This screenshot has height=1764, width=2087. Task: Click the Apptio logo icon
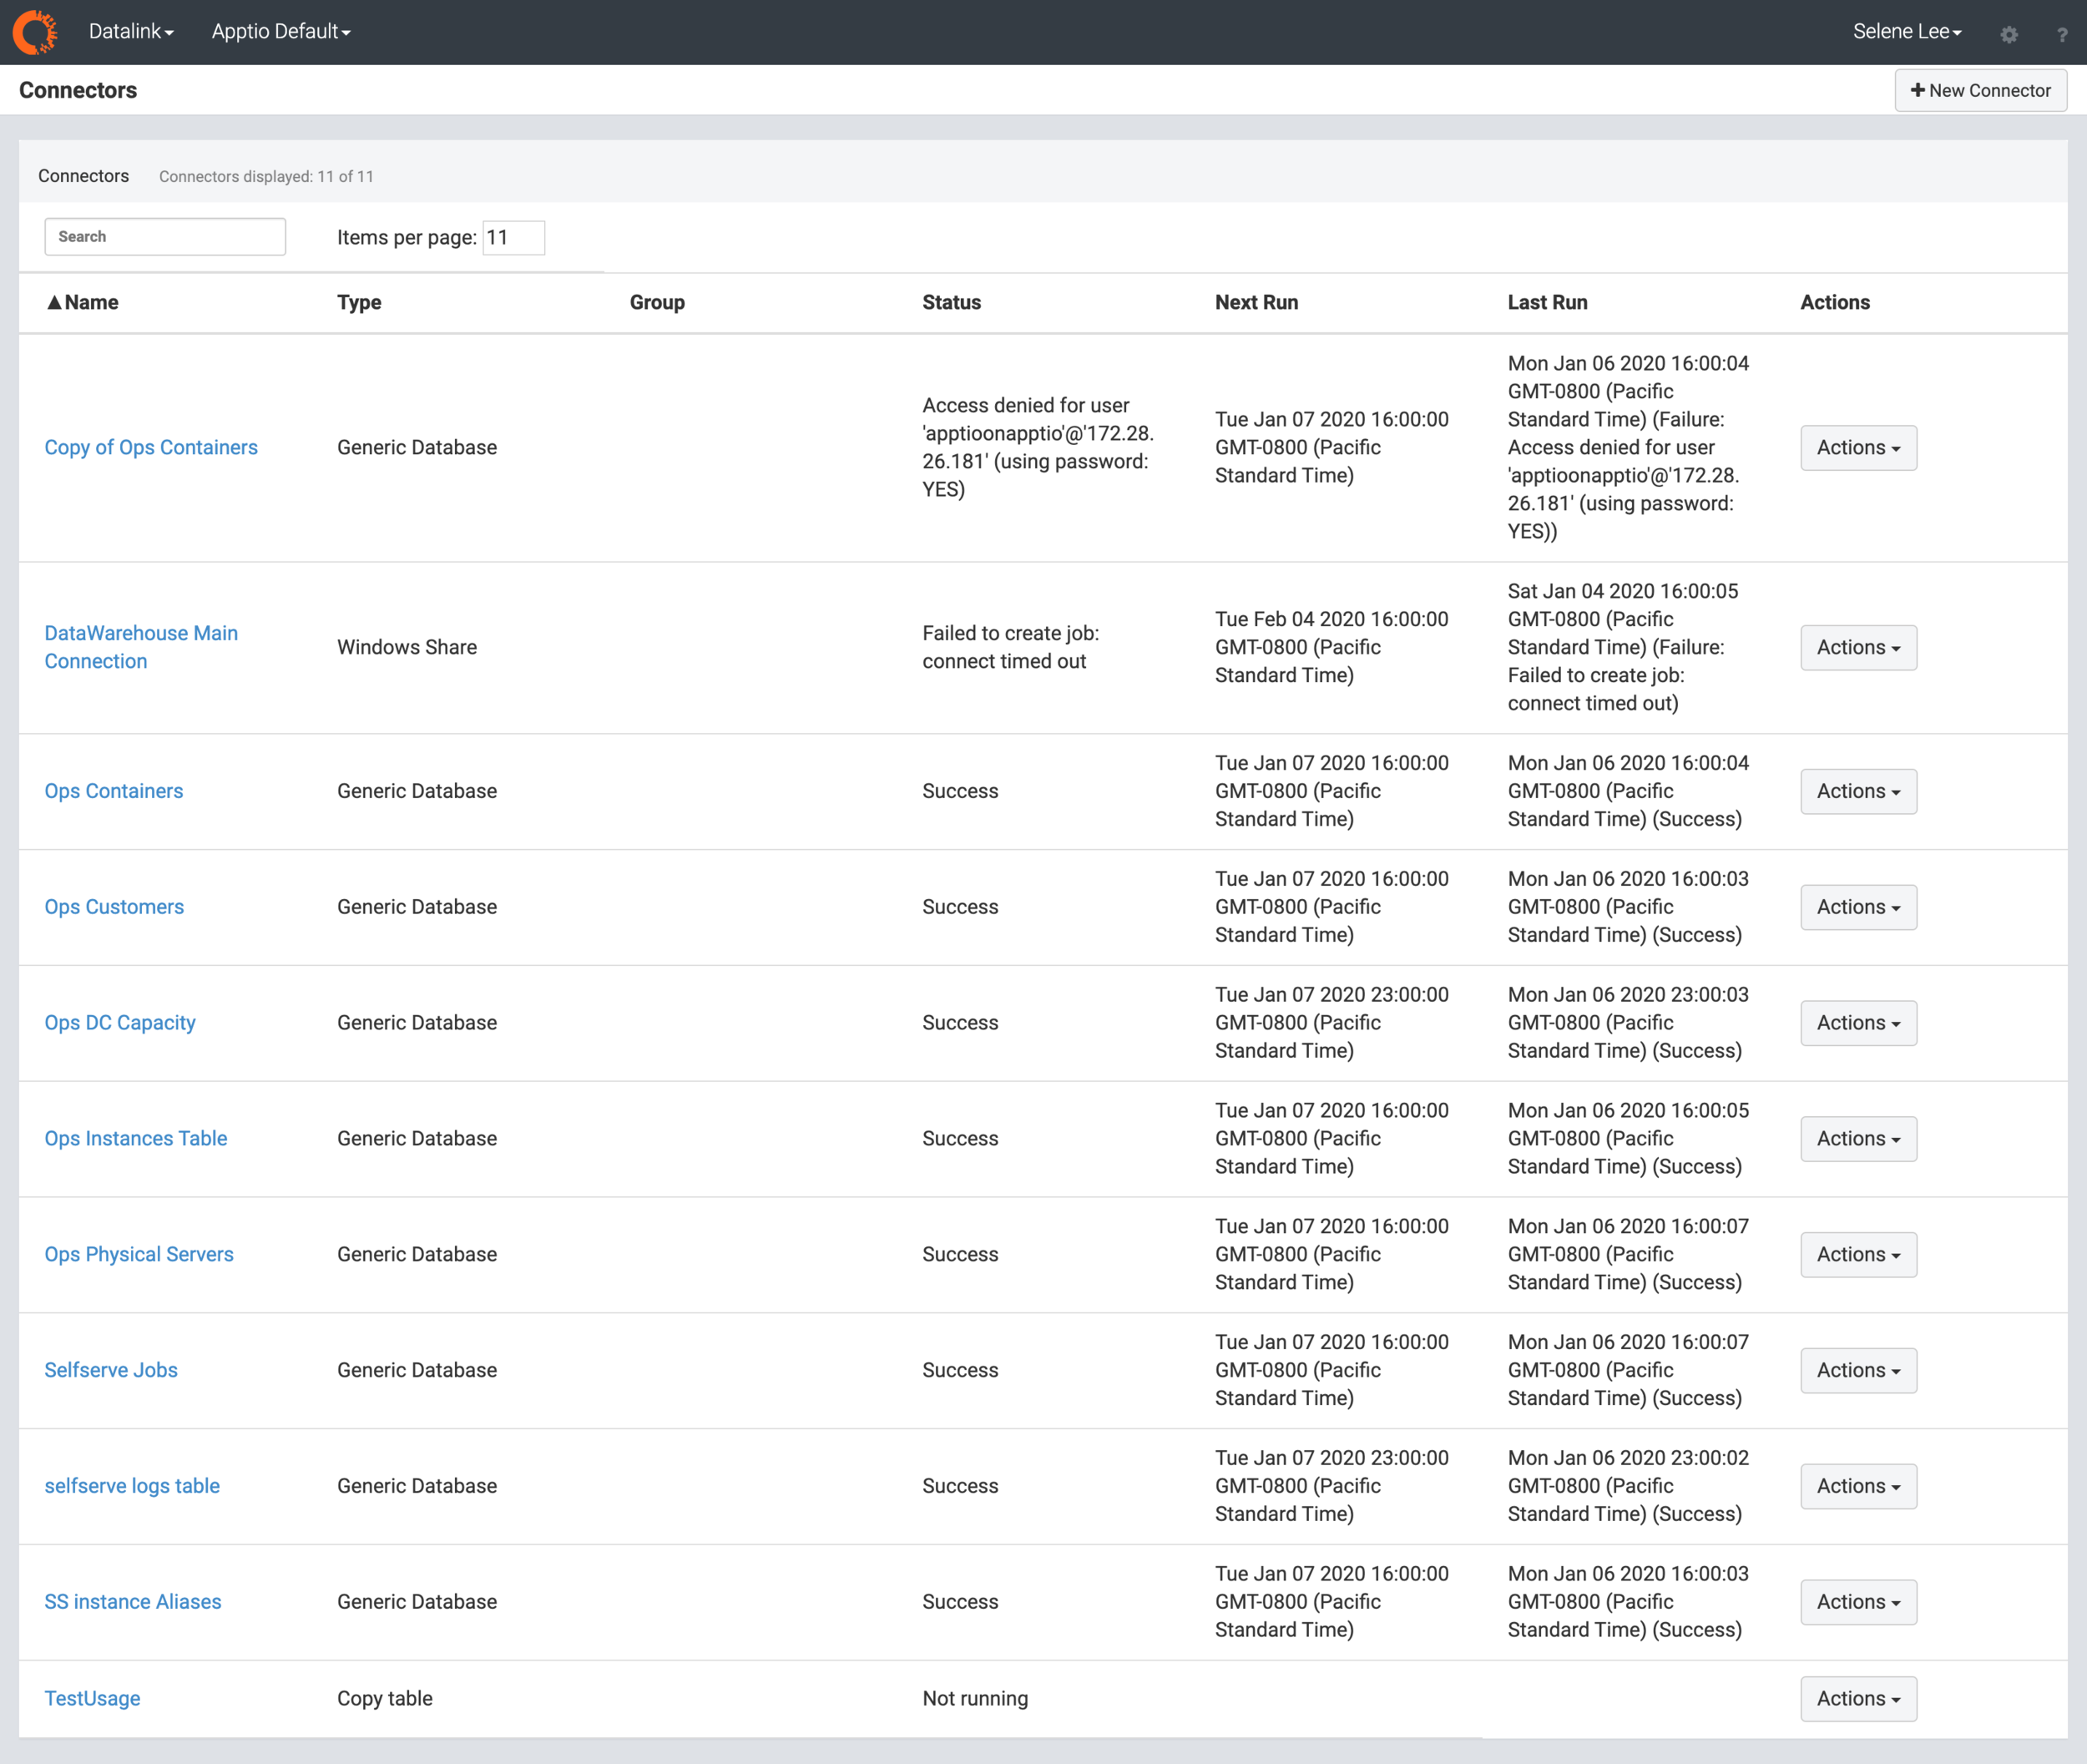(35, 32)
